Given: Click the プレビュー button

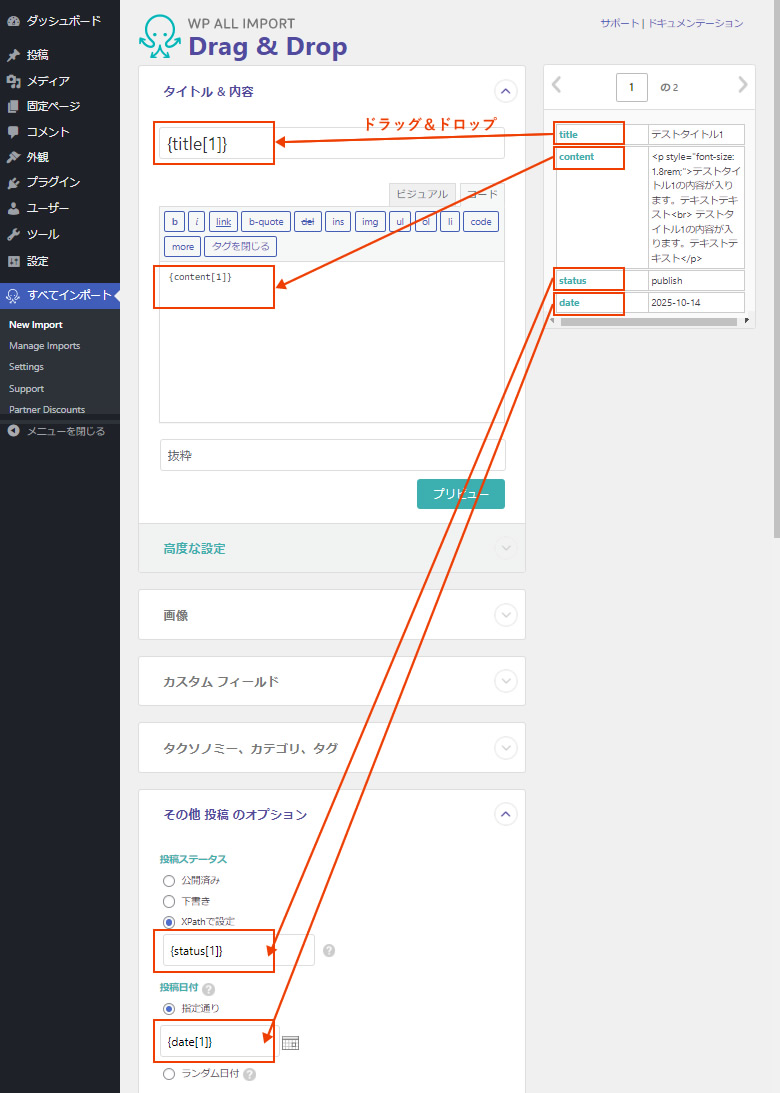Looking at the screenshot, I should (460, 494).
